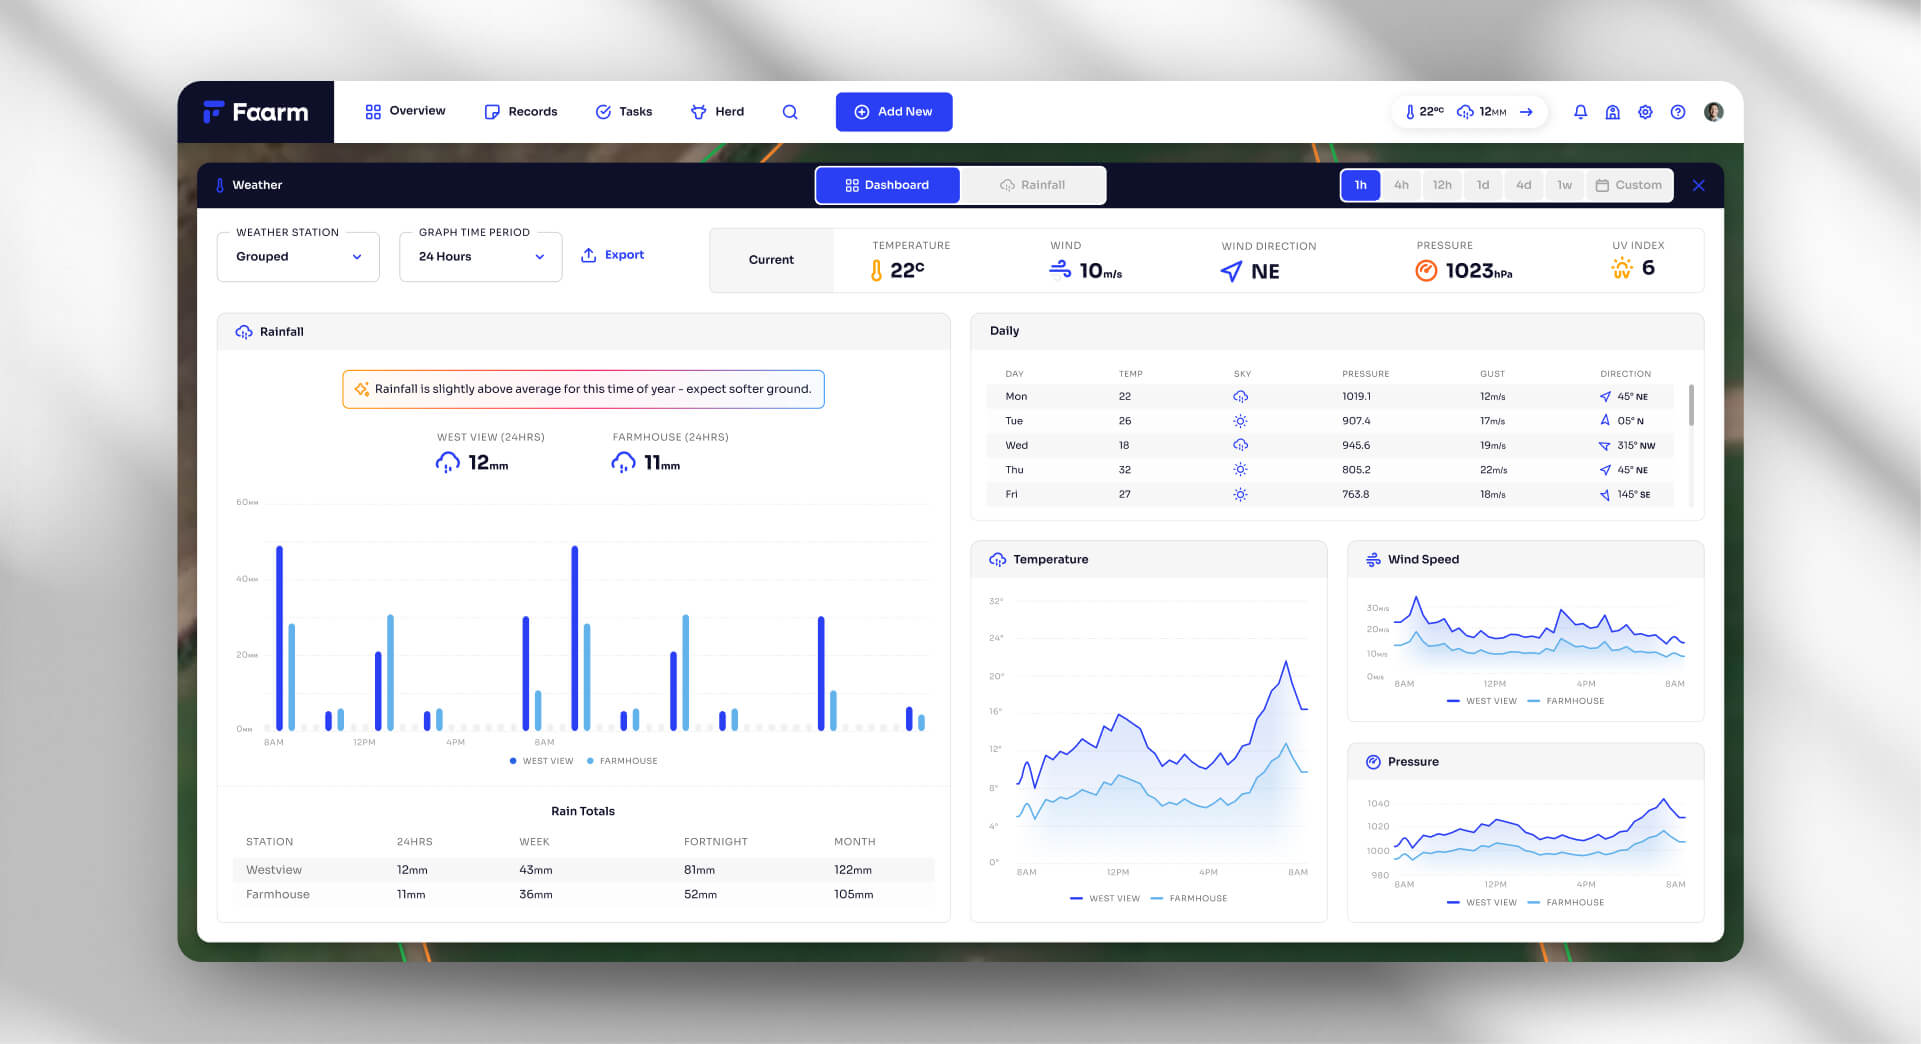1921x1044 pixels.
Task: Click the Farmhouse legend dot under rainfall chart
Action: coord(590,761)
